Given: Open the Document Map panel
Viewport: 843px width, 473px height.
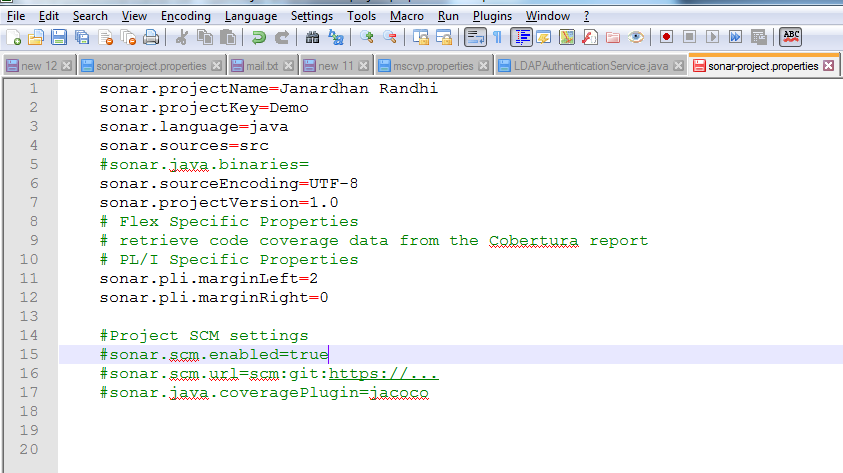Looking at the screenshot, I should click(x=567, y=37).
